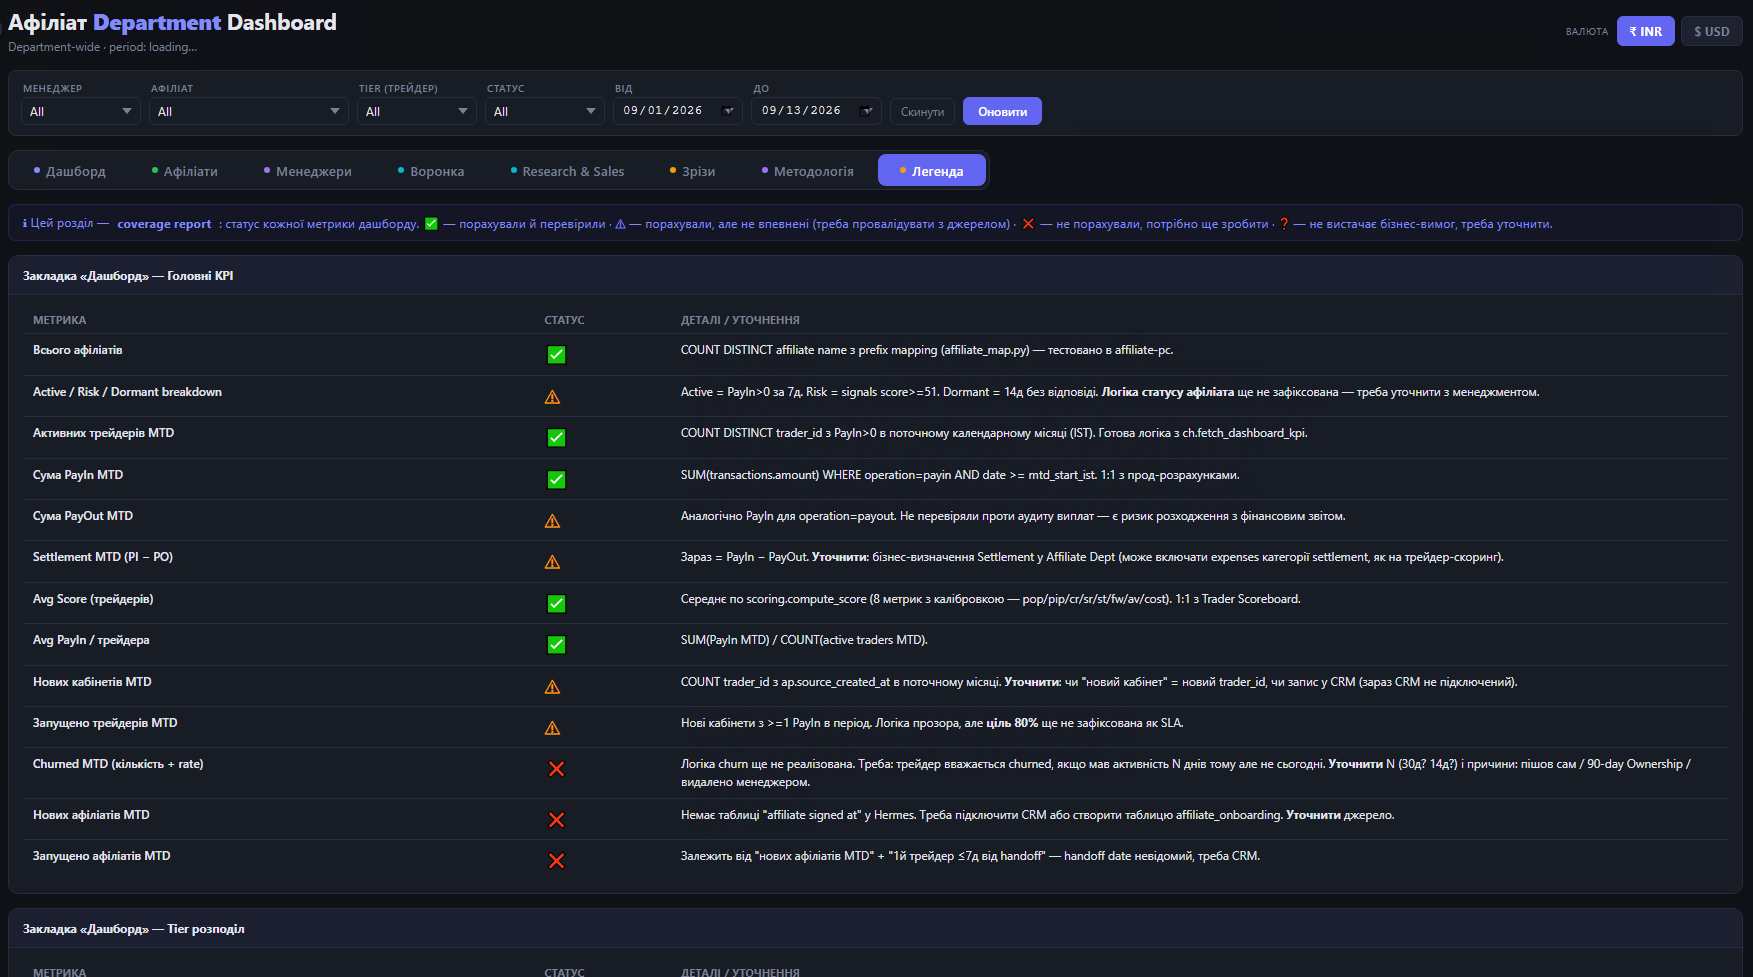This screenshot has width=1753, height=977.
Task: Click red cross icon for Запущено афіліатів MTD
Action: 557,861
